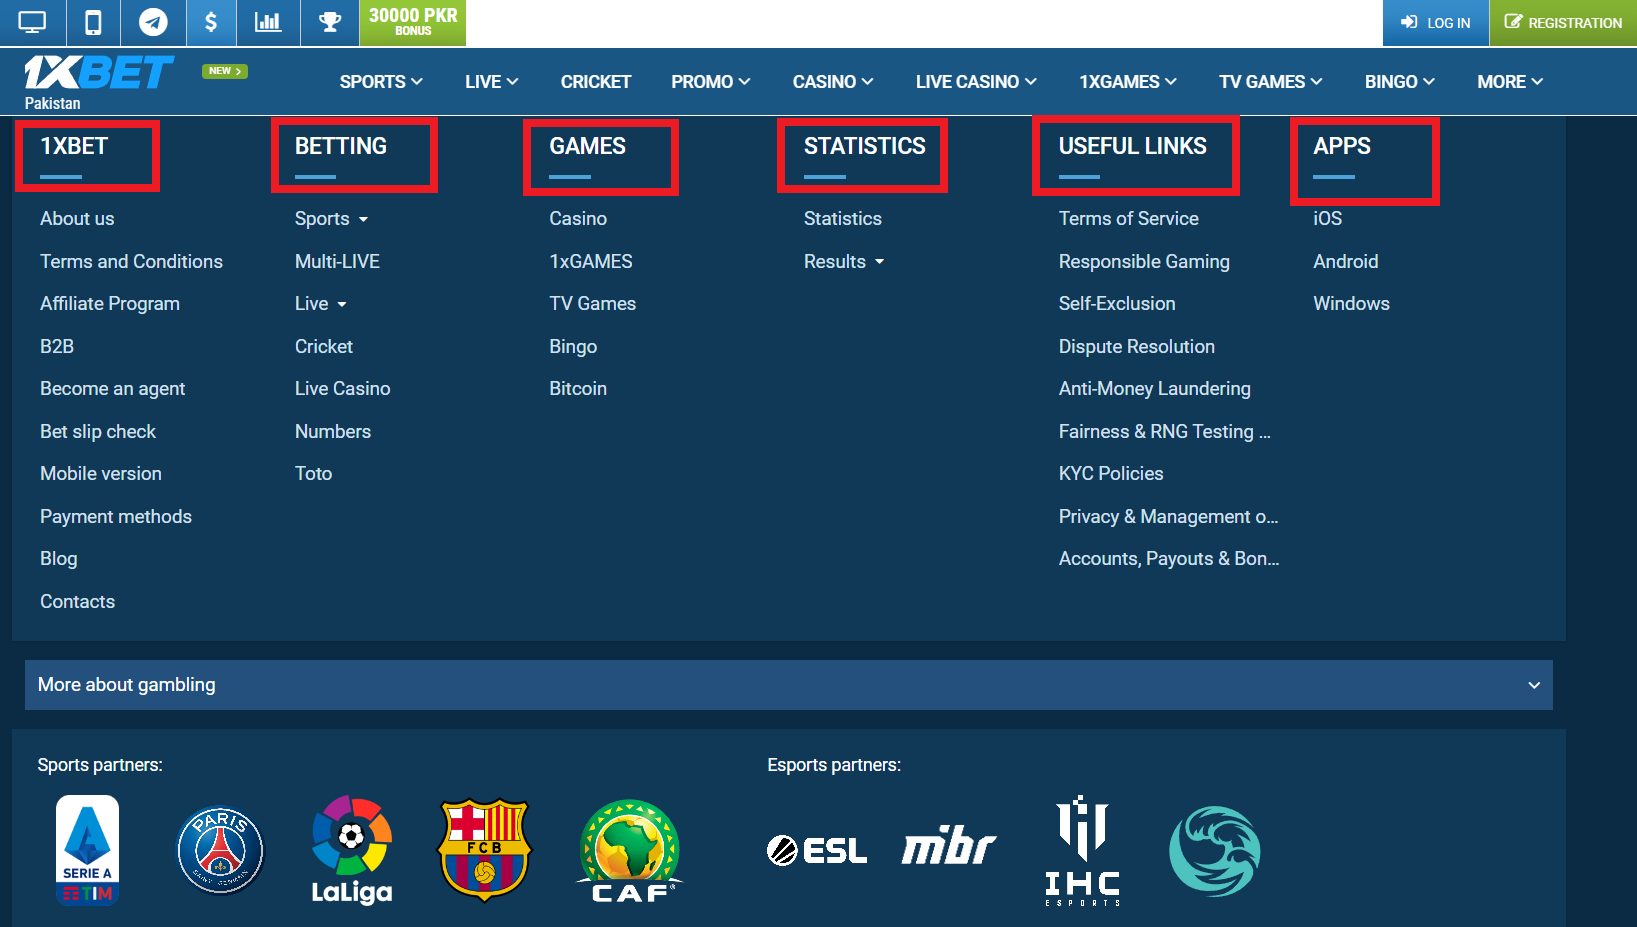Click the trophy results icon
Screen dimensions: 1637x927
[x=330, y=22]
